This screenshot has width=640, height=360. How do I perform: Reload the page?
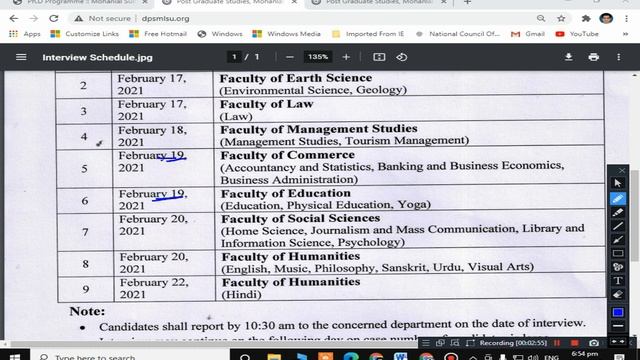tap(53, 18)
